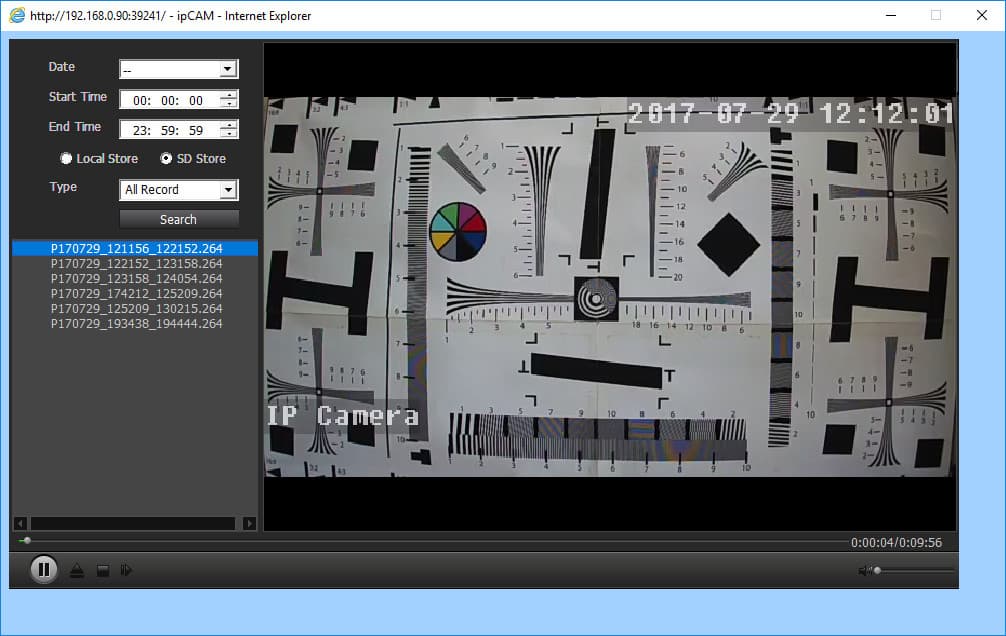Select recording P170729_123158_124054.264
Image resolution: width=1006 pixels, height=636 pixels.
click(136, 279)
